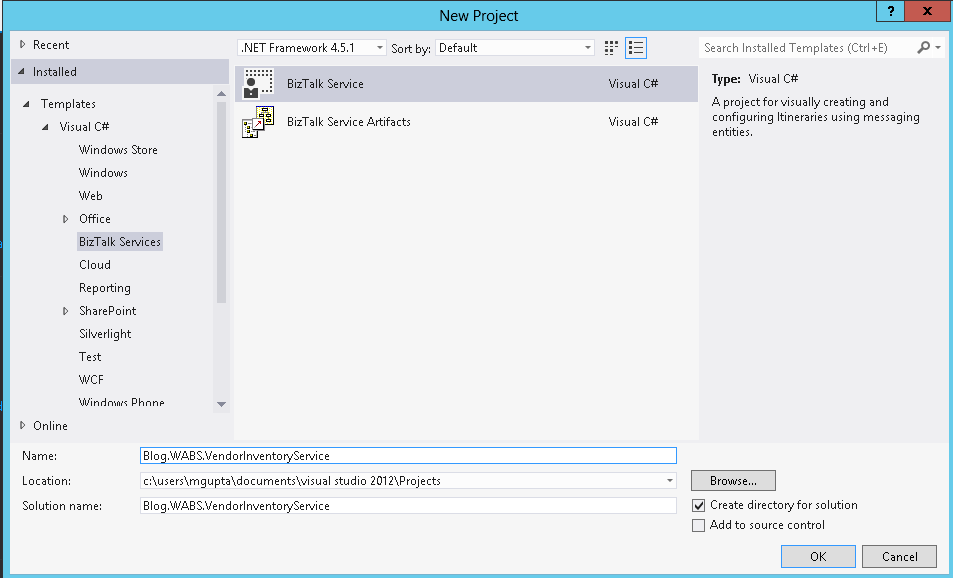Select Windows Store template category
The width and height of the screenshot is (953, 578).
[x=118, y=150]
